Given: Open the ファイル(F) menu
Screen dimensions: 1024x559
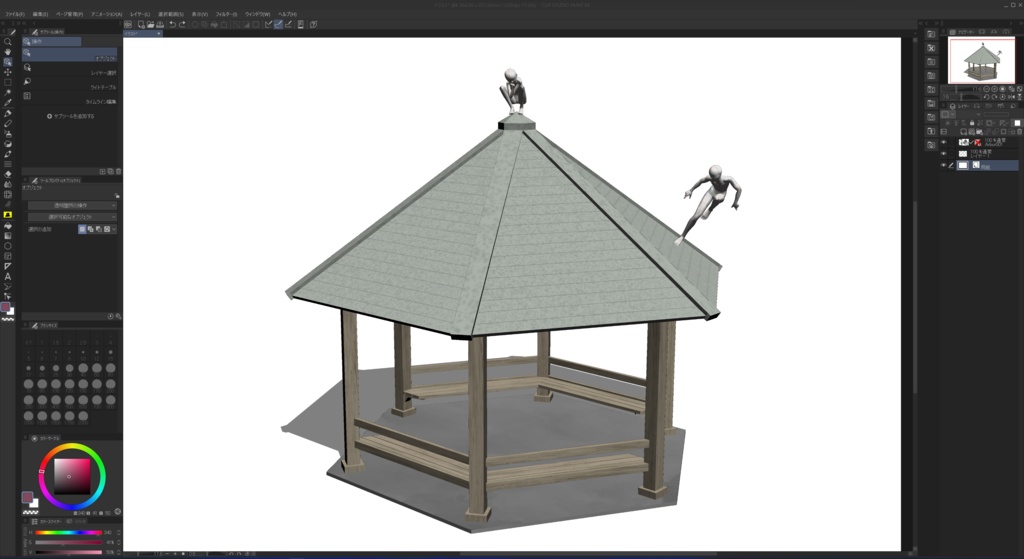Looking at the screenshot, I should (14, 14).
